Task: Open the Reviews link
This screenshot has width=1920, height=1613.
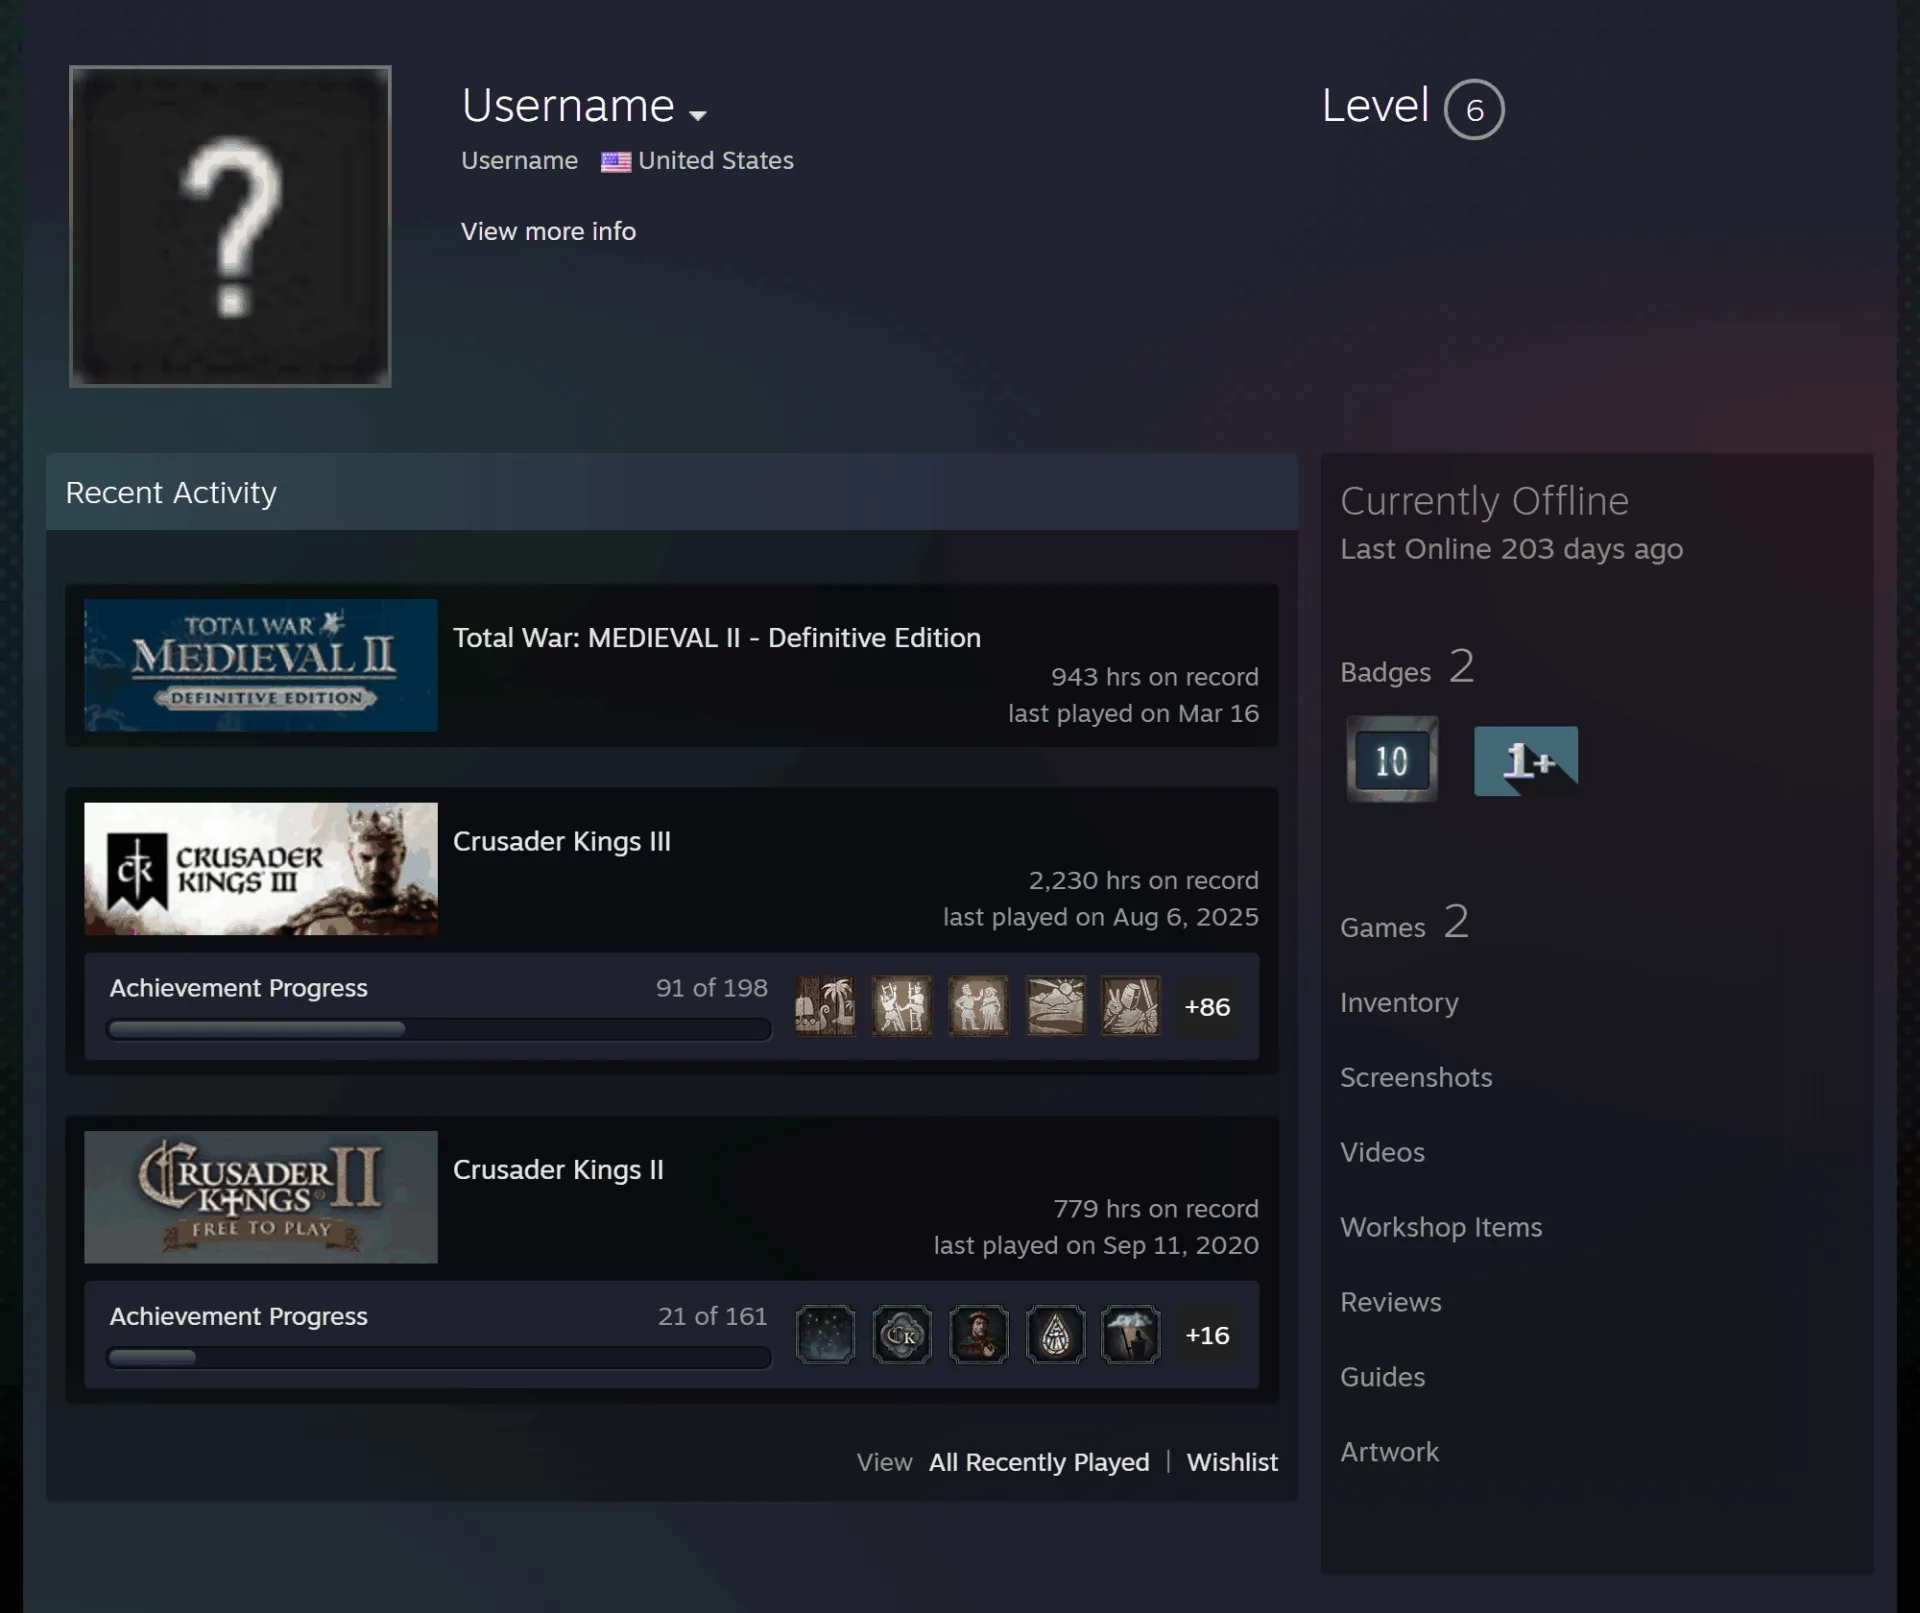Action: point(1390,1302)
